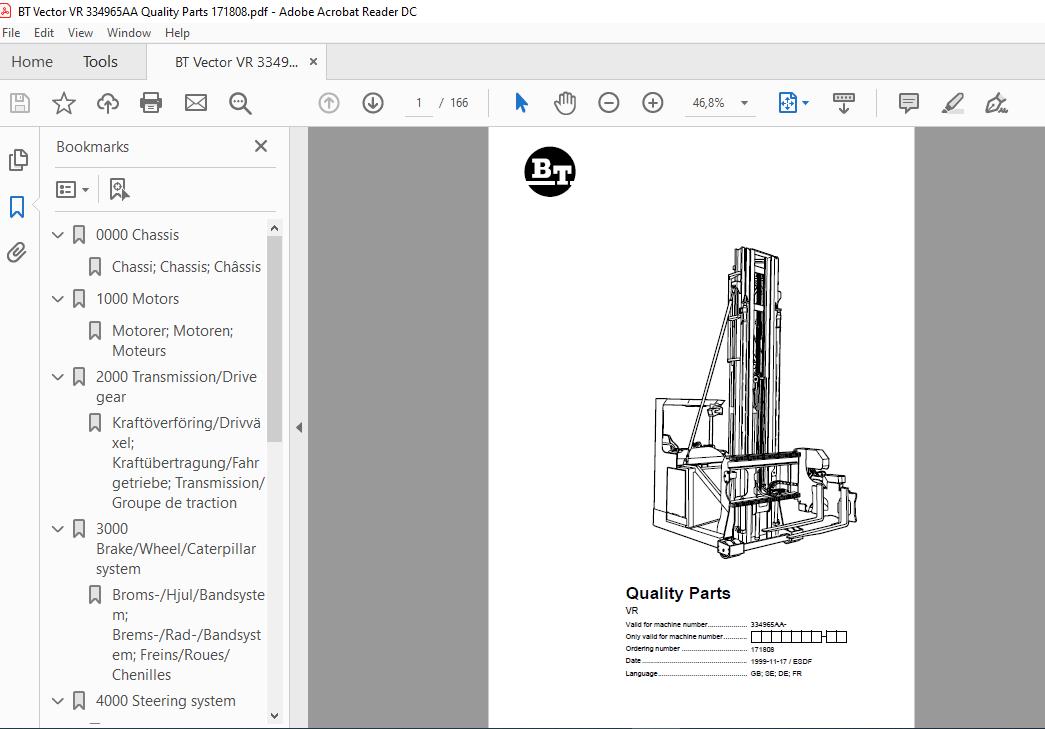Open Chassi; Chassis; Châssis bookmark
The width and height of the screenshot is (1045, 729).
(x=187, y=267)
